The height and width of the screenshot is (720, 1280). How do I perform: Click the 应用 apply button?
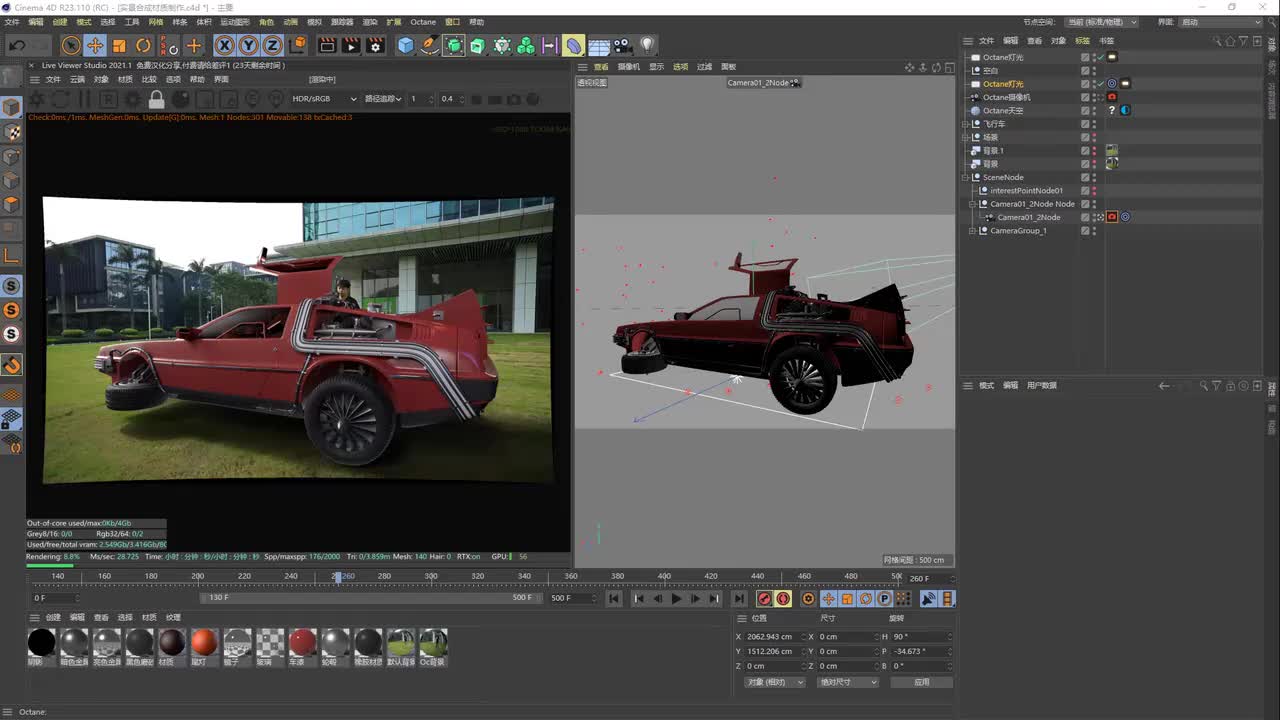pyautogui.click(x=921, y=682)
